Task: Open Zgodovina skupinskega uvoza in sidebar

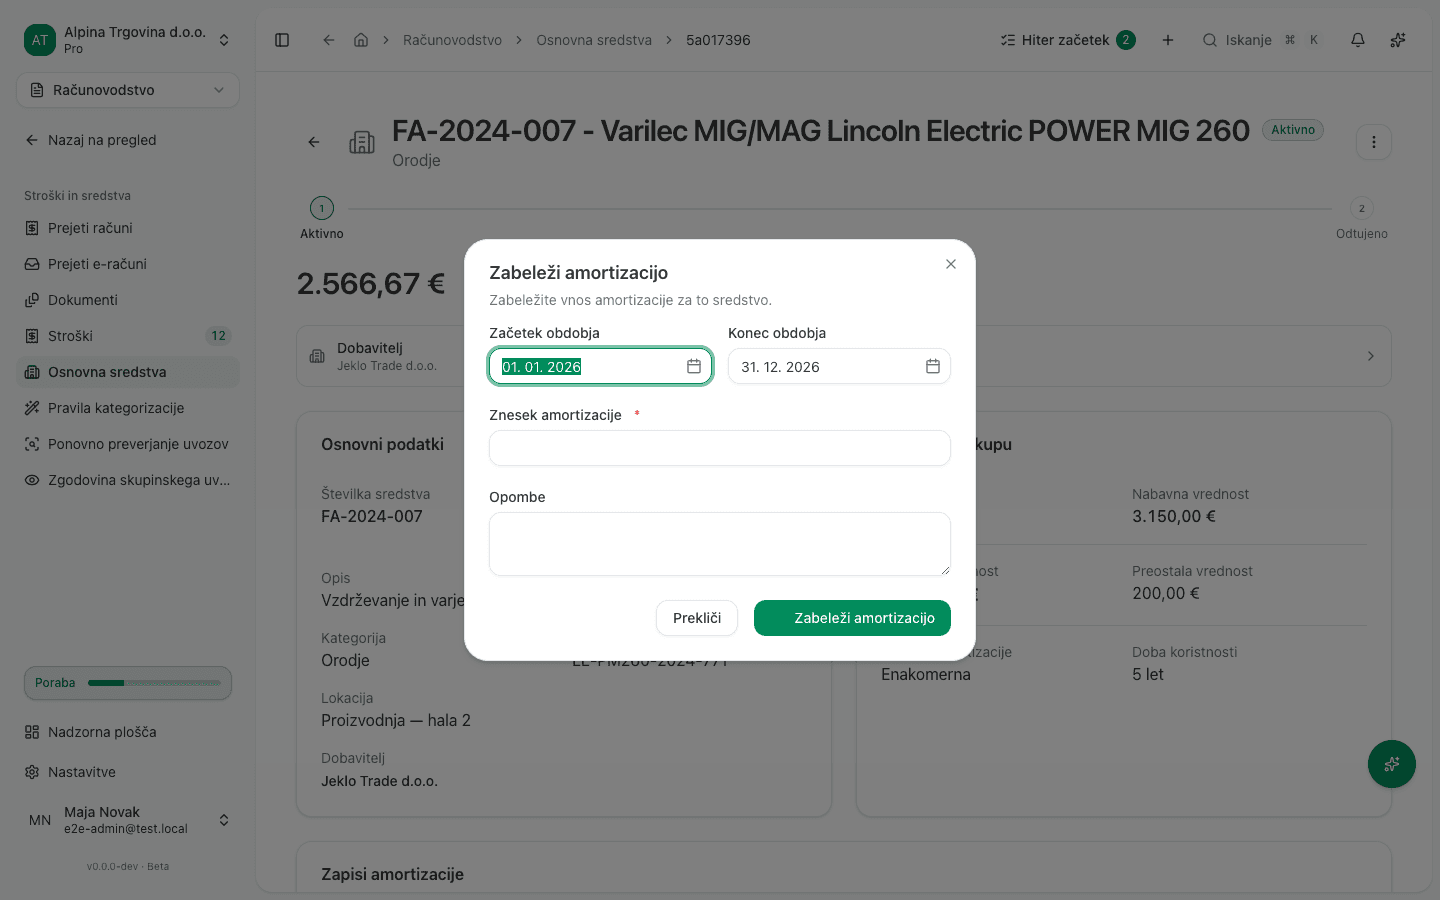Action: point(128,480)
